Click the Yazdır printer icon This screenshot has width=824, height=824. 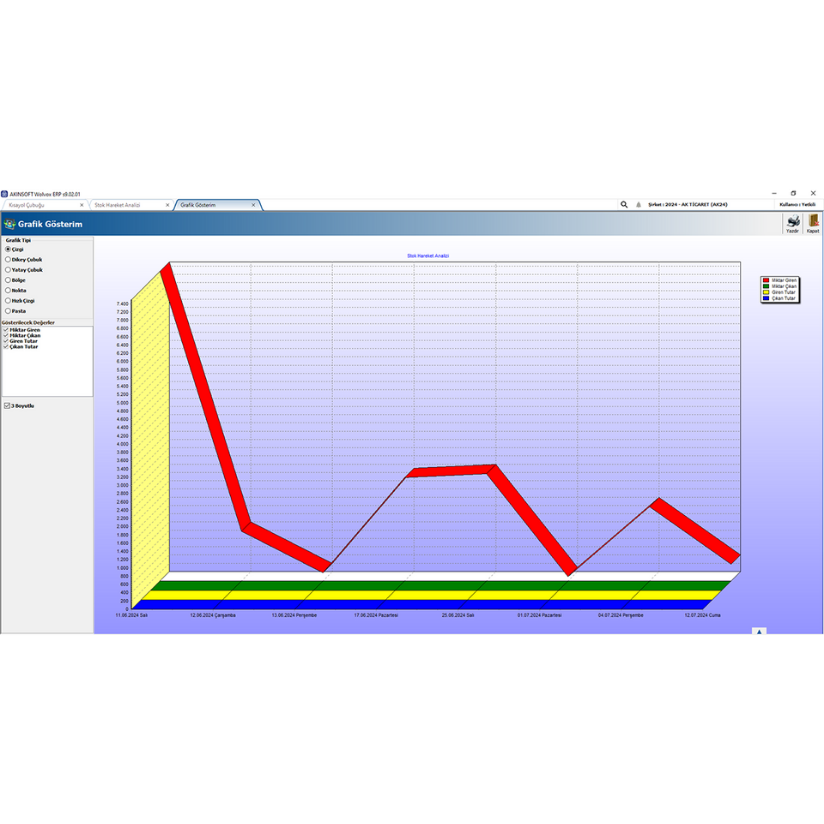click(793, 221)
